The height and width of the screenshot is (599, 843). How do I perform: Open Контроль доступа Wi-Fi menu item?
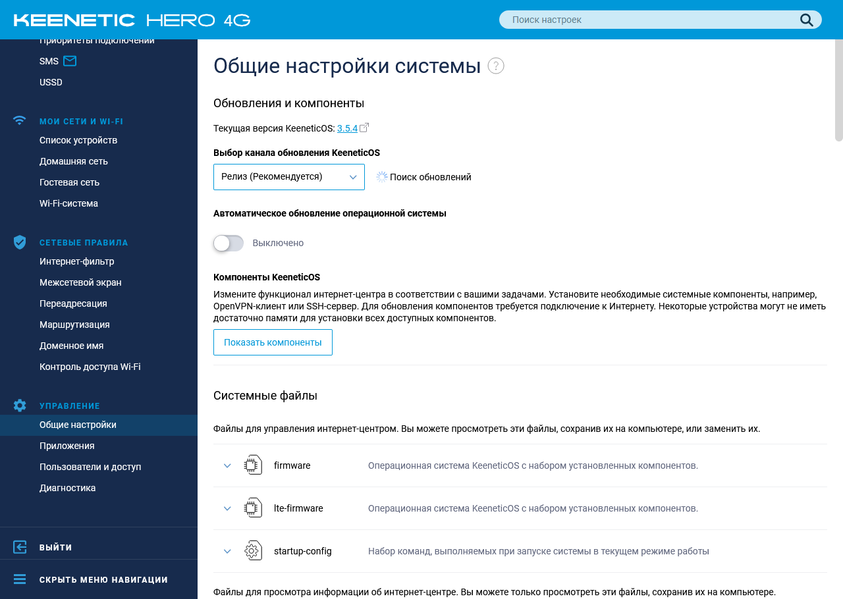point(90,367)
